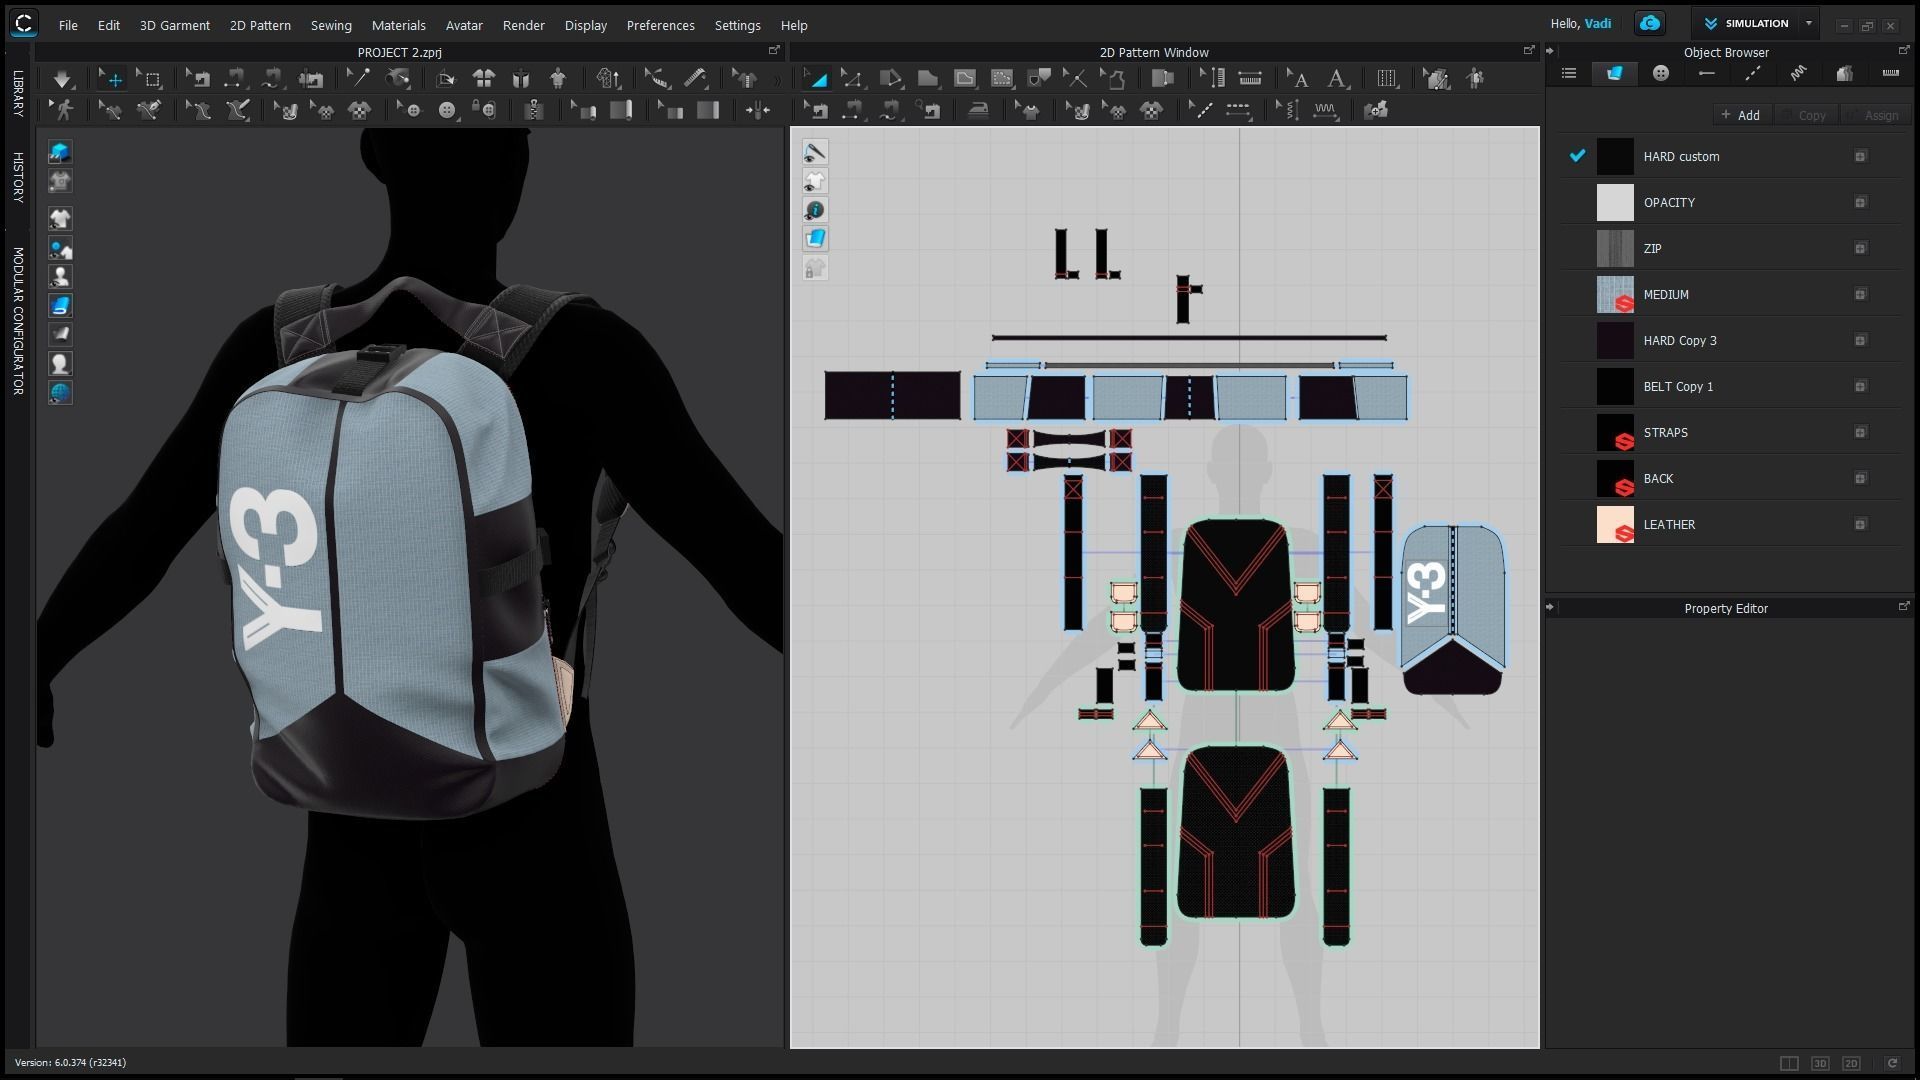Open Topstitch tab in Object Browser
The height and width of the screenshot is (1080, 1920).
pyautogui.click(x=1753, y=73)
